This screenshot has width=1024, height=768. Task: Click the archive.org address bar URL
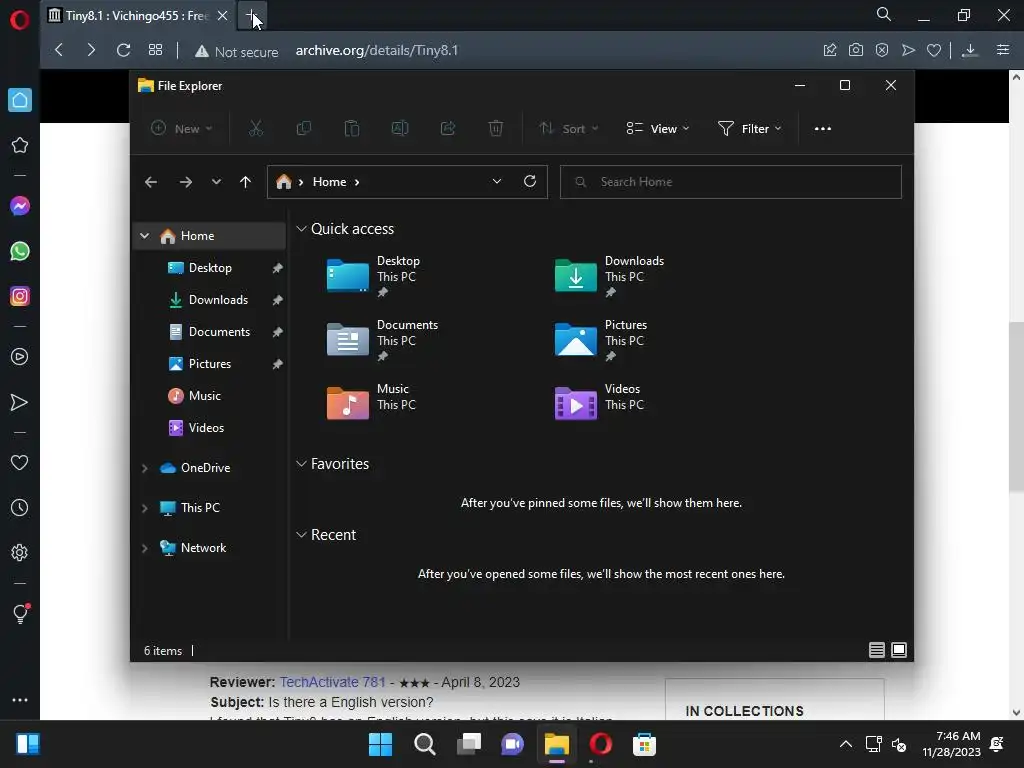(x=377, y=50)
